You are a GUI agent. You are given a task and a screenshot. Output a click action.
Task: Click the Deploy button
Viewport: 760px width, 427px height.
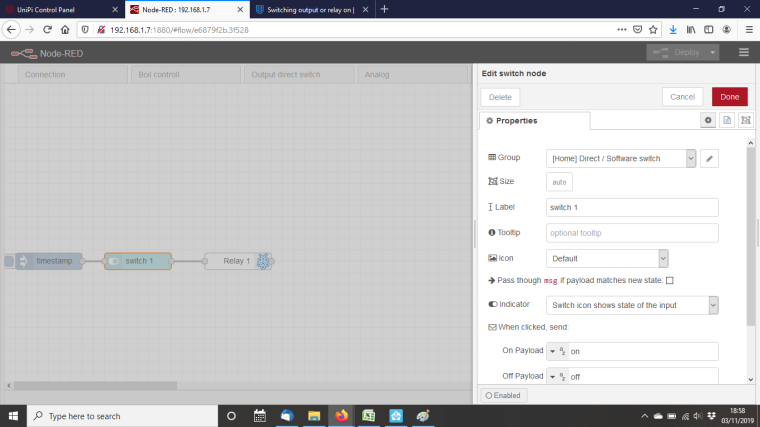tap(677, 52)
